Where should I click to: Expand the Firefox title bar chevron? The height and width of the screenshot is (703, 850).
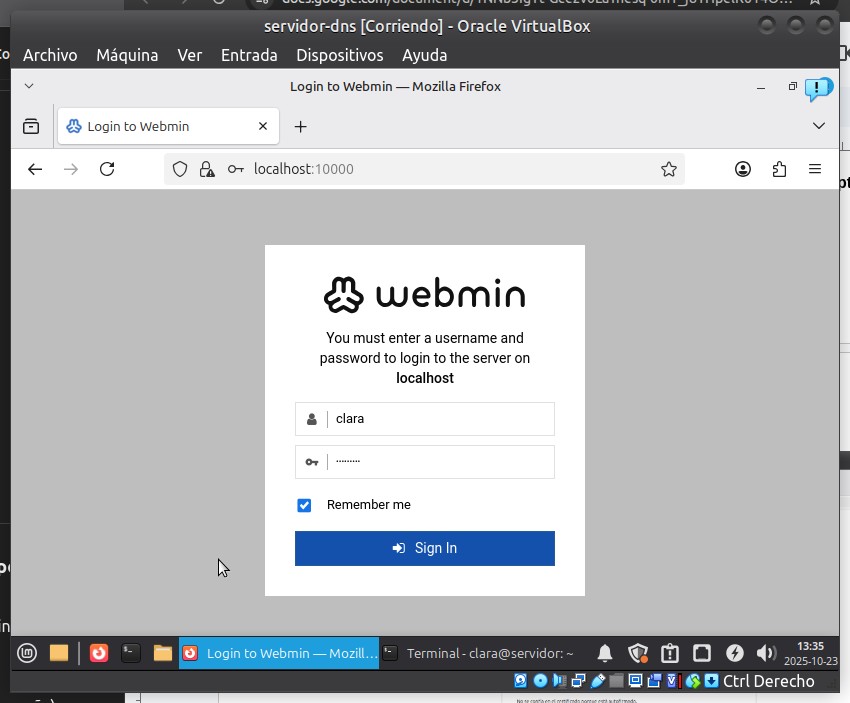tap(29, 87)
